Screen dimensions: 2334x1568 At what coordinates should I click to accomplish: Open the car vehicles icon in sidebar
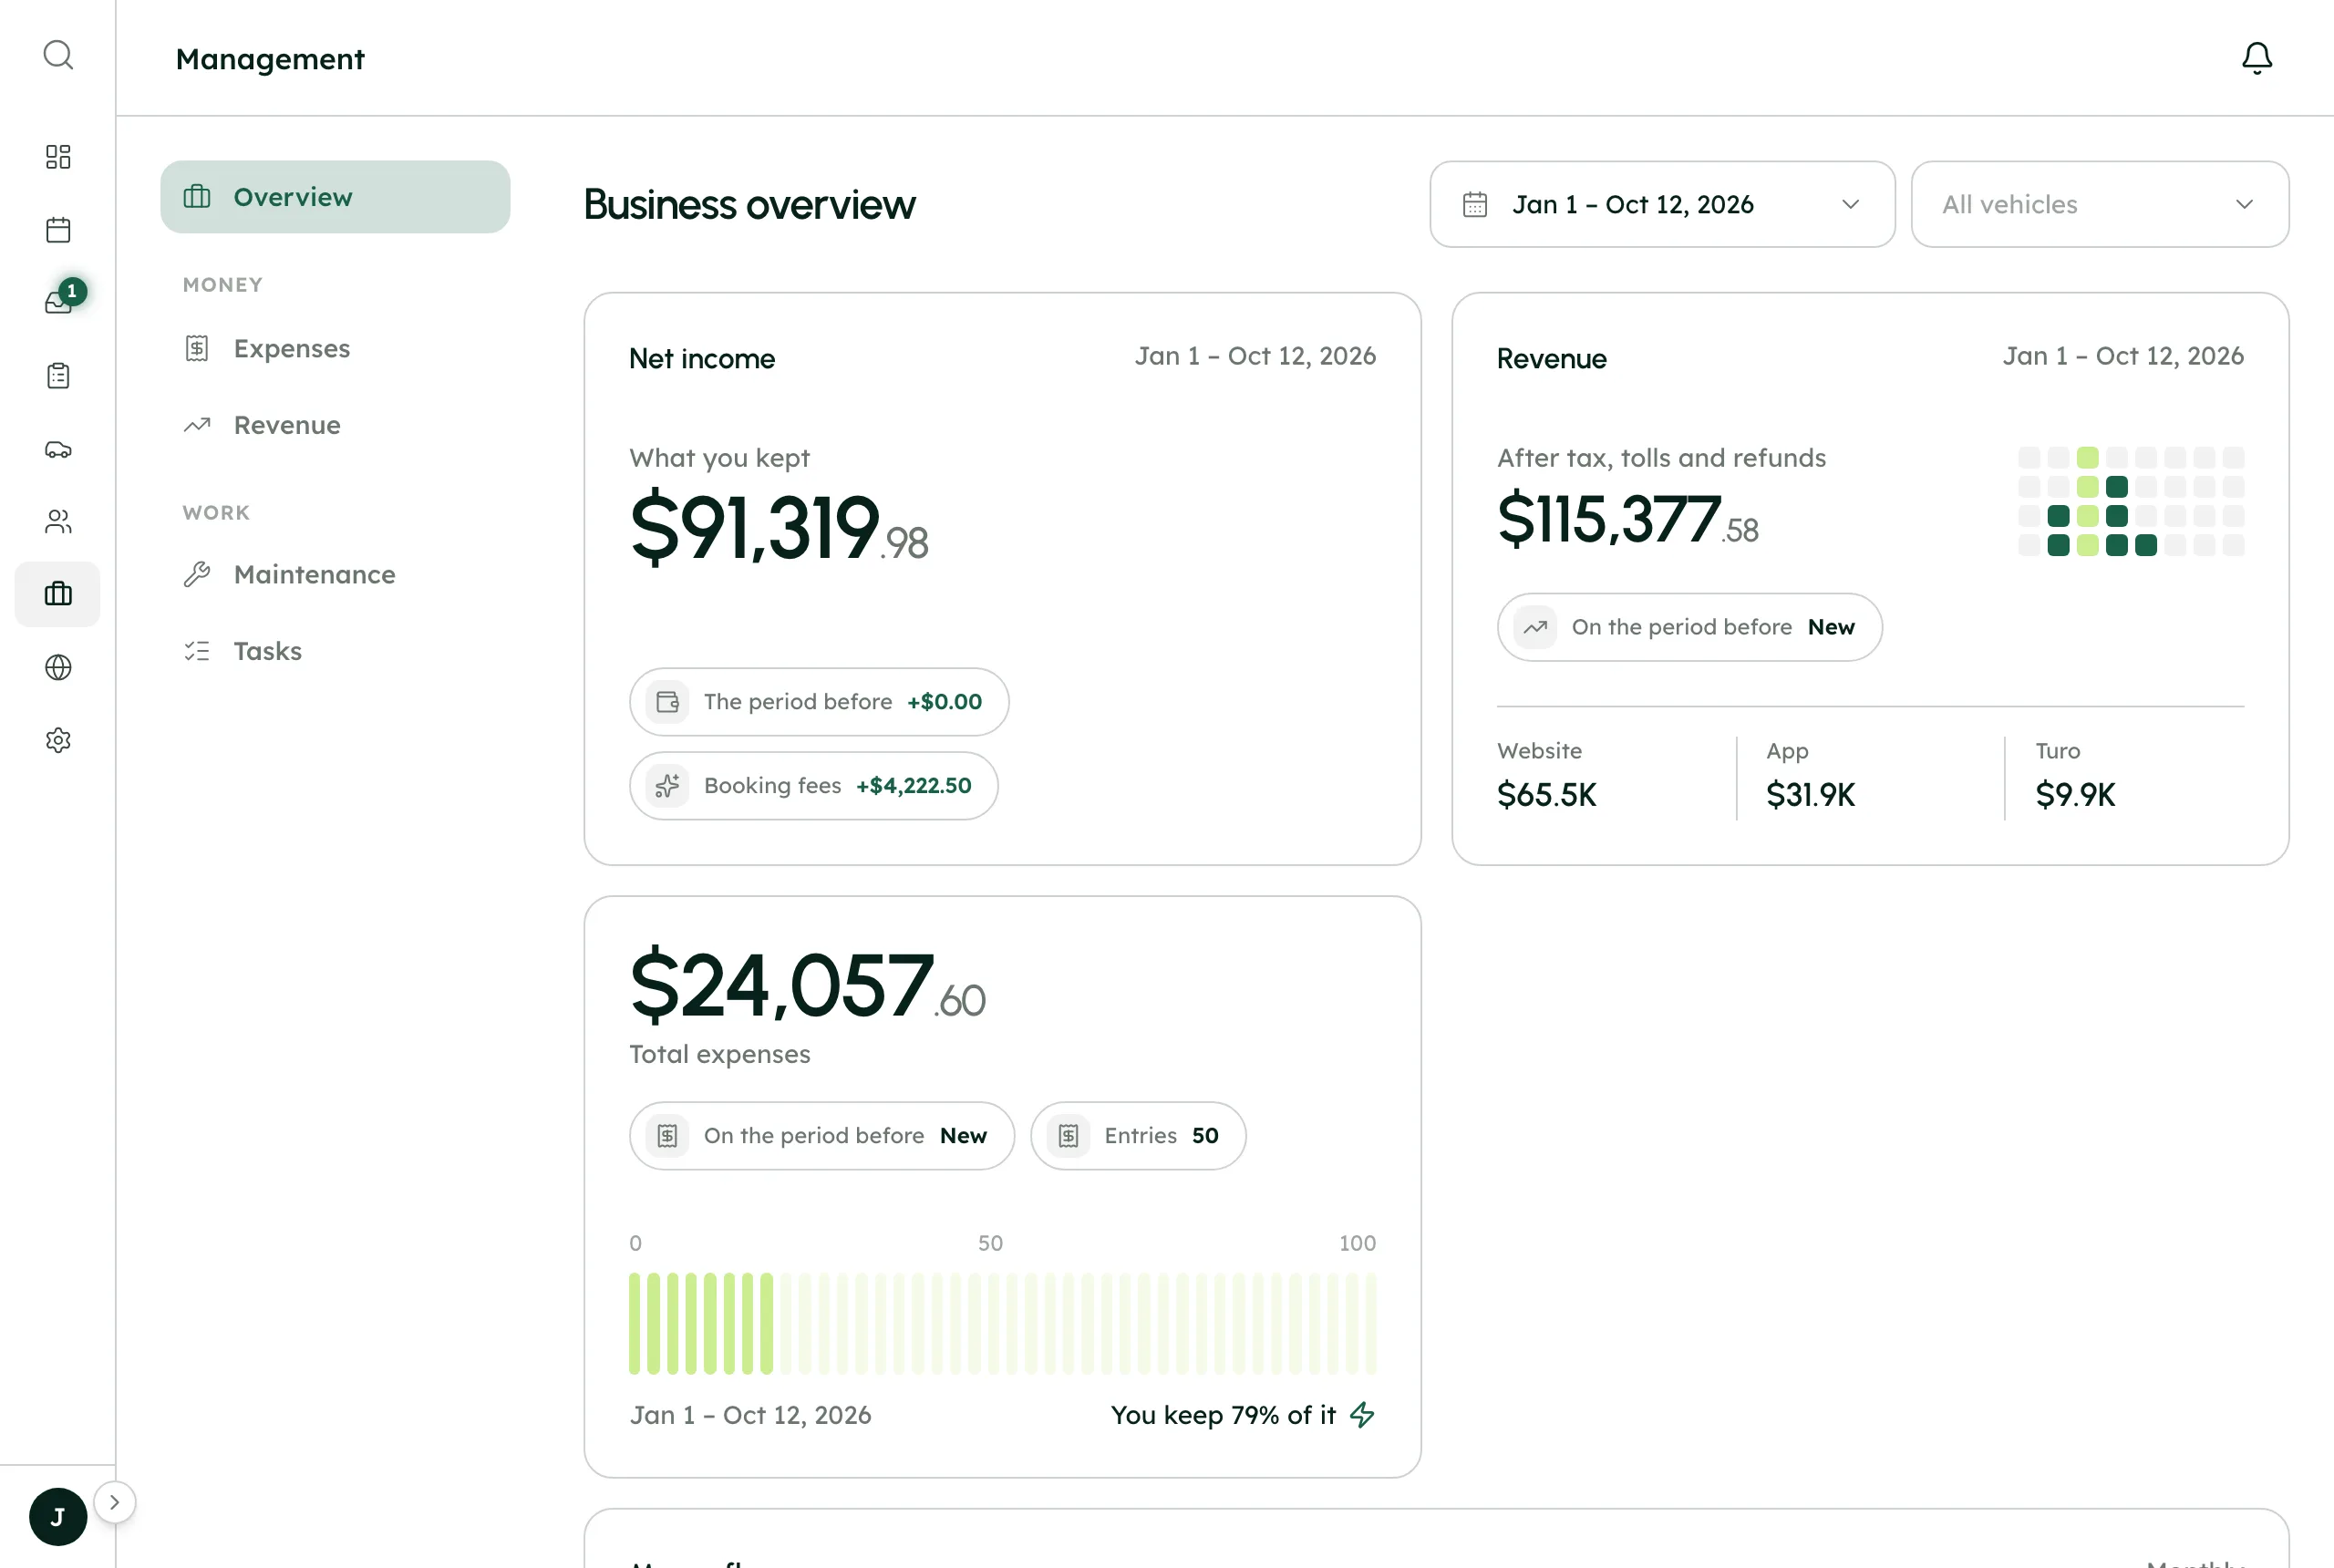tap(58, 449)
